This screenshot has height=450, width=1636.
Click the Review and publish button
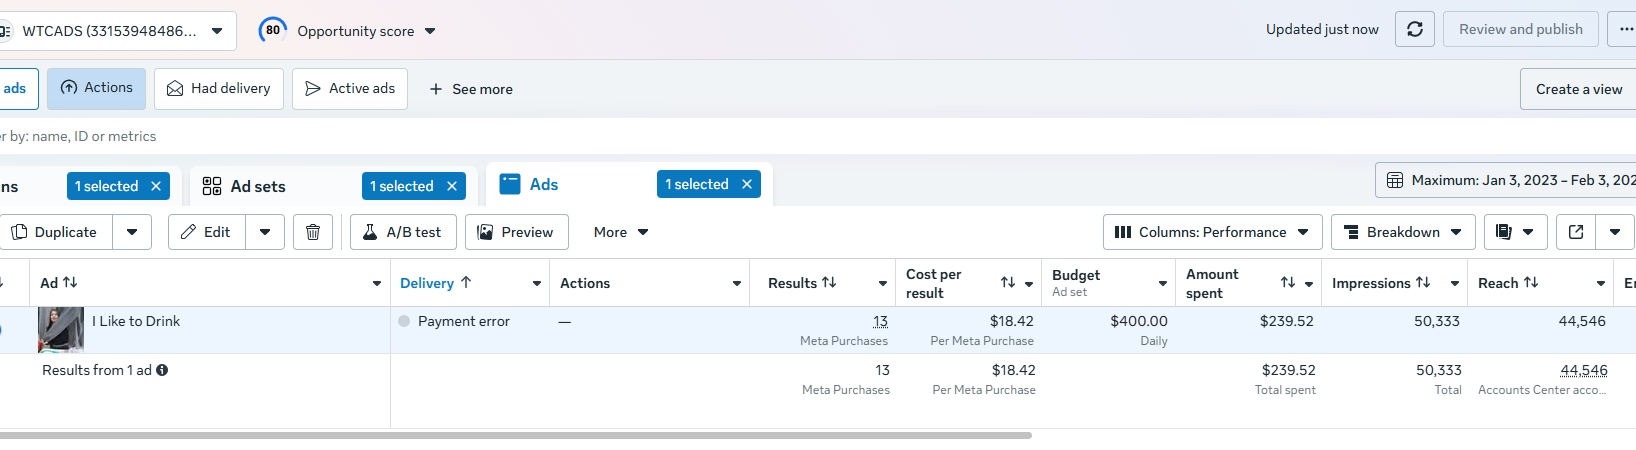click(x=1520, y=29)
